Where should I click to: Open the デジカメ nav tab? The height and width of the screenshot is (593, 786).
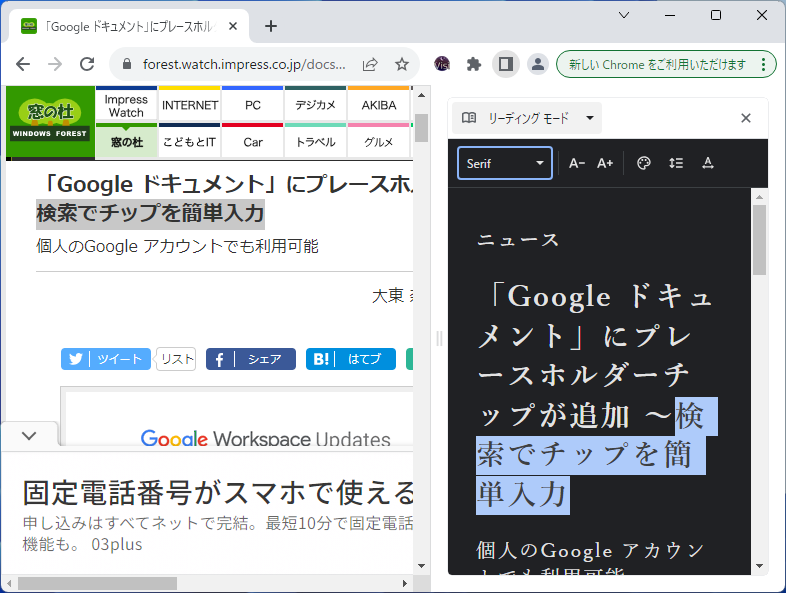(315, 105)
